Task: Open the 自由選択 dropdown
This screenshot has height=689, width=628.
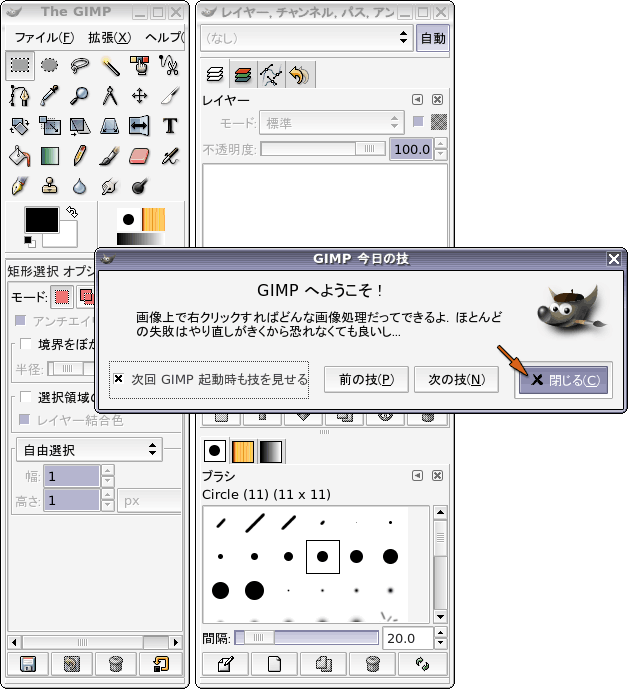Action: [x=89, y=450]
